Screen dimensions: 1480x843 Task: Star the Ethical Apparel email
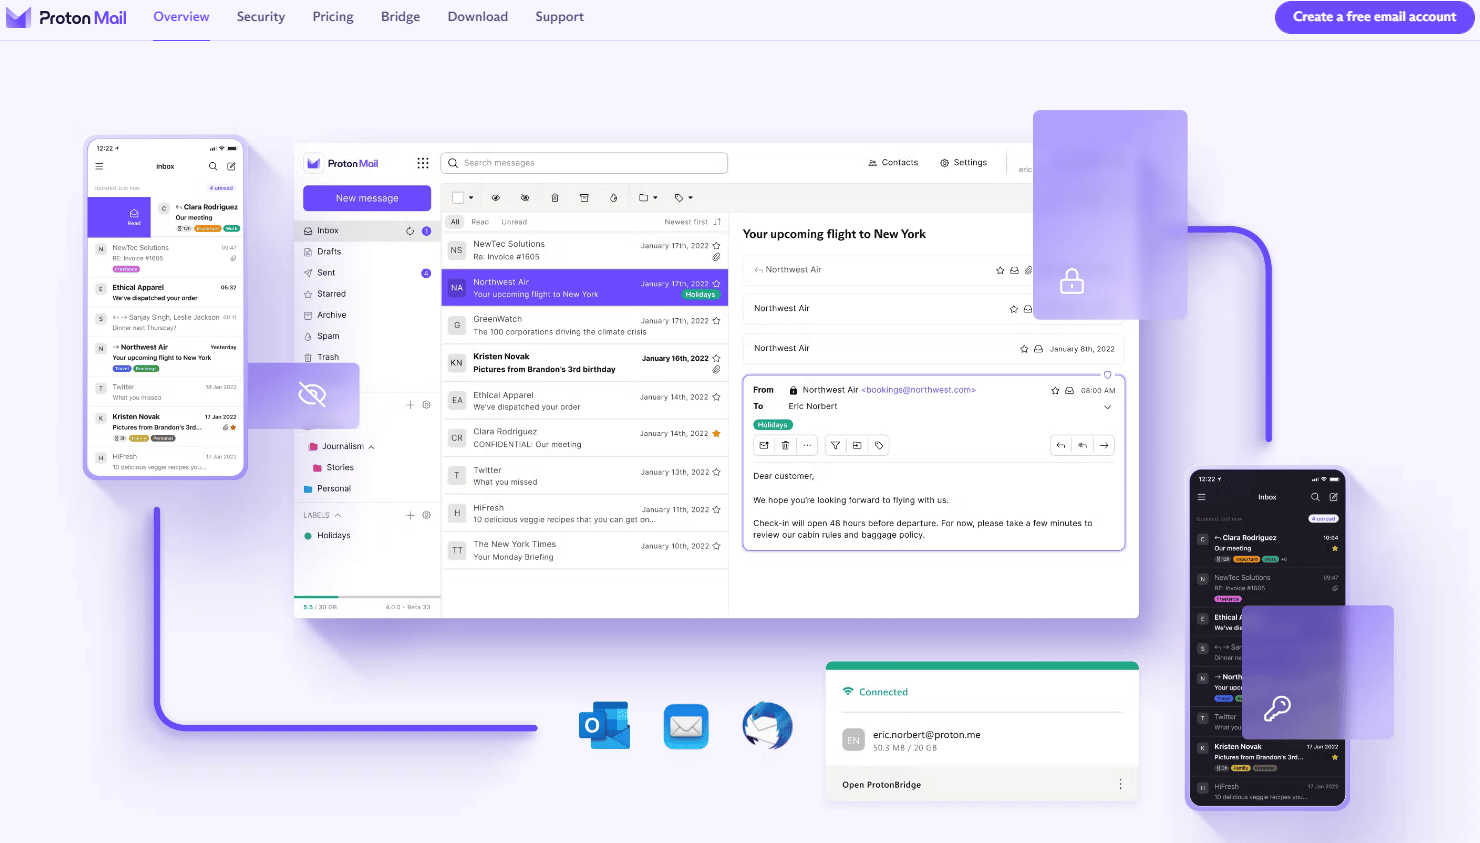point(716,397)
